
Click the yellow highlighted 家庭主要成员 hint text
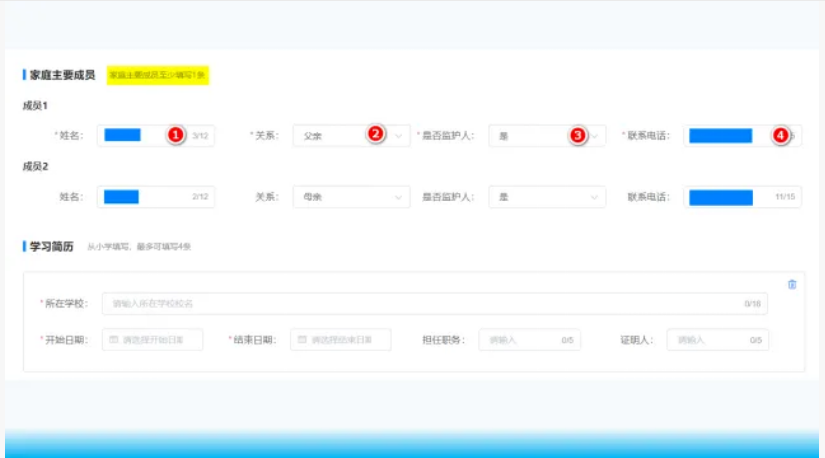click(158, 75)
